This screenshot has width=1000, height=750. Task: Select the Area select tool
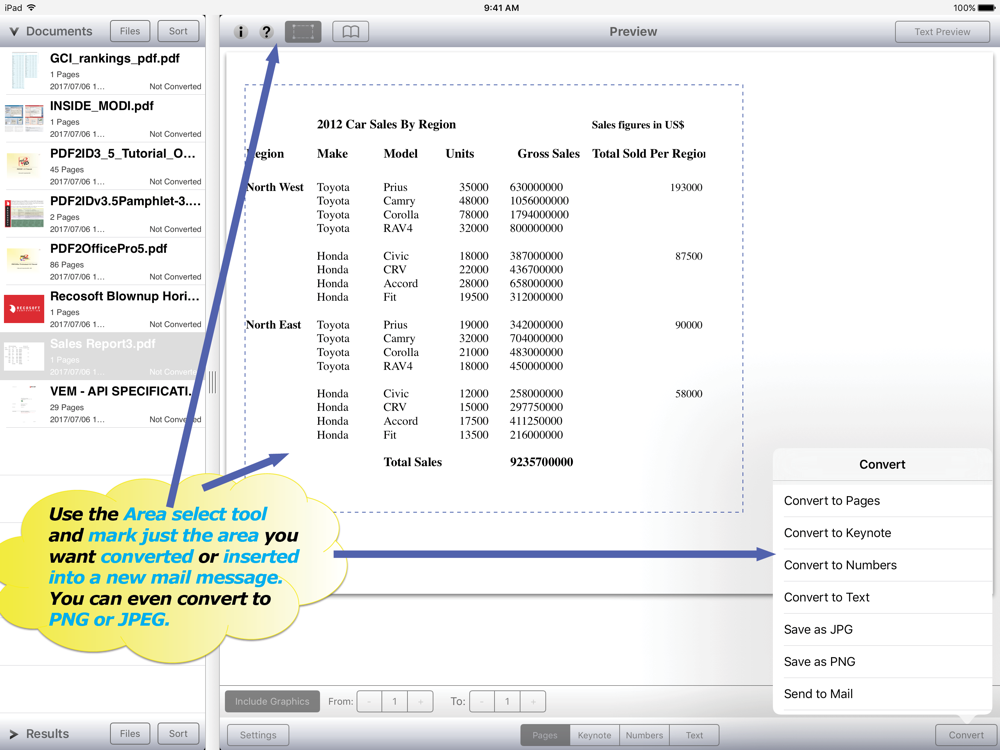click(303, 32)
